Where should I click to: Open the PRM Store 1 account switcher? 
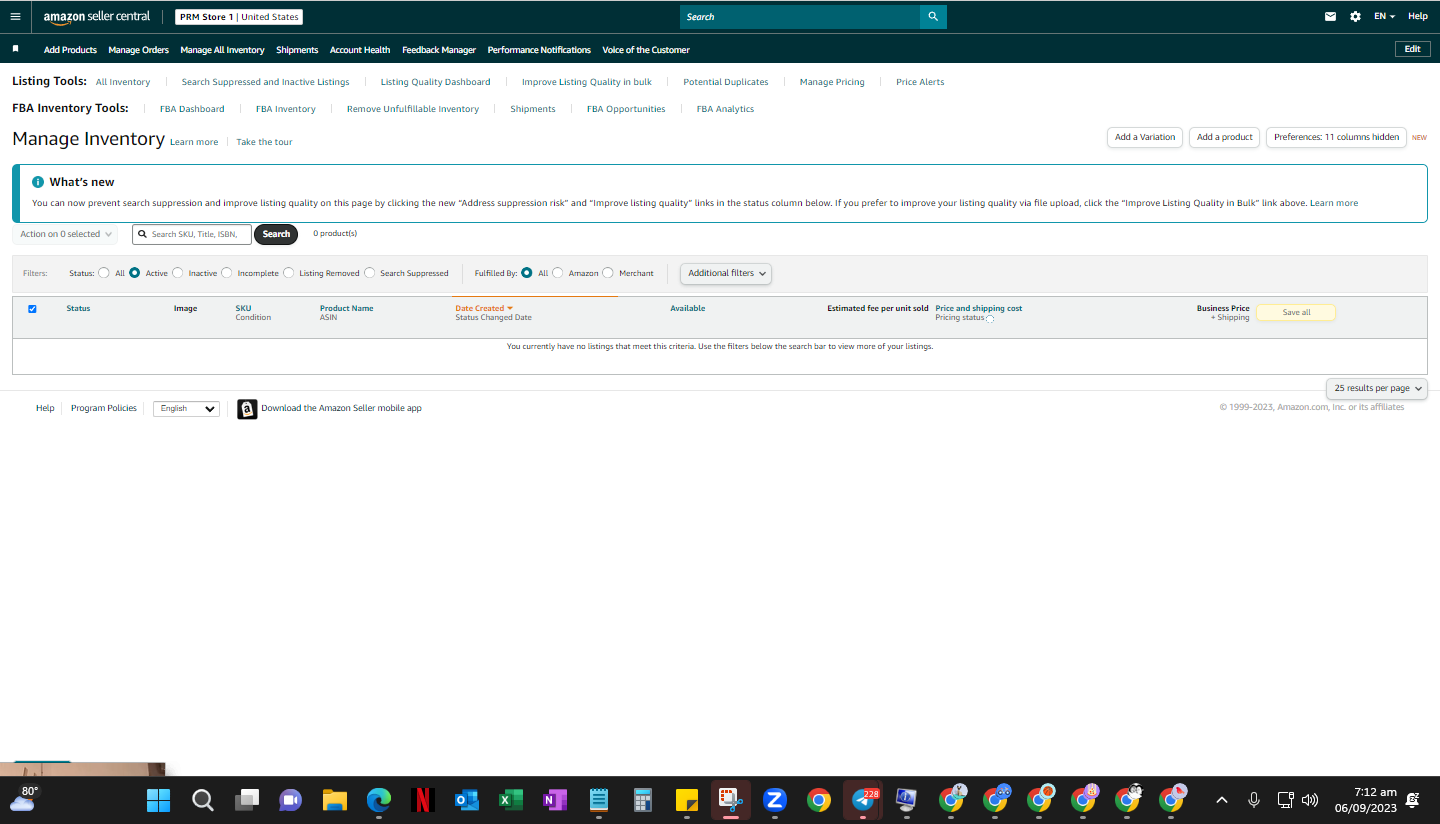coord(239,17)
